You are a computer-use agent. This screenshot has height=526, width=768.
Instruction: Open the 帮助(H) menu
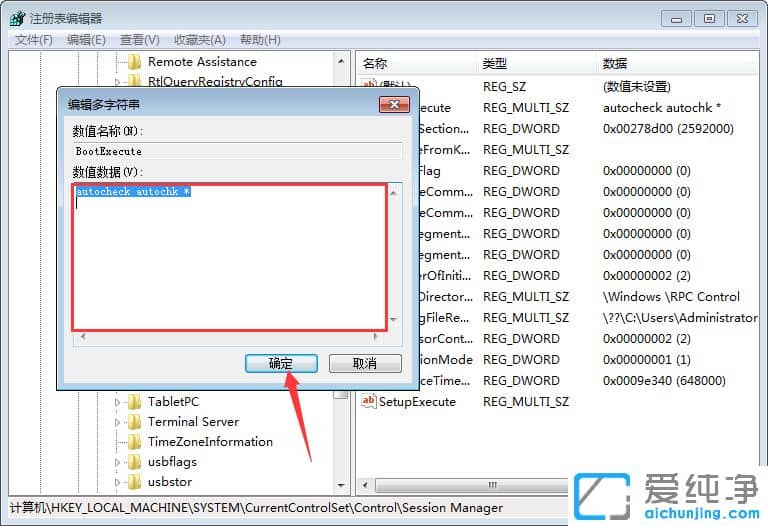tap(260, 40)
